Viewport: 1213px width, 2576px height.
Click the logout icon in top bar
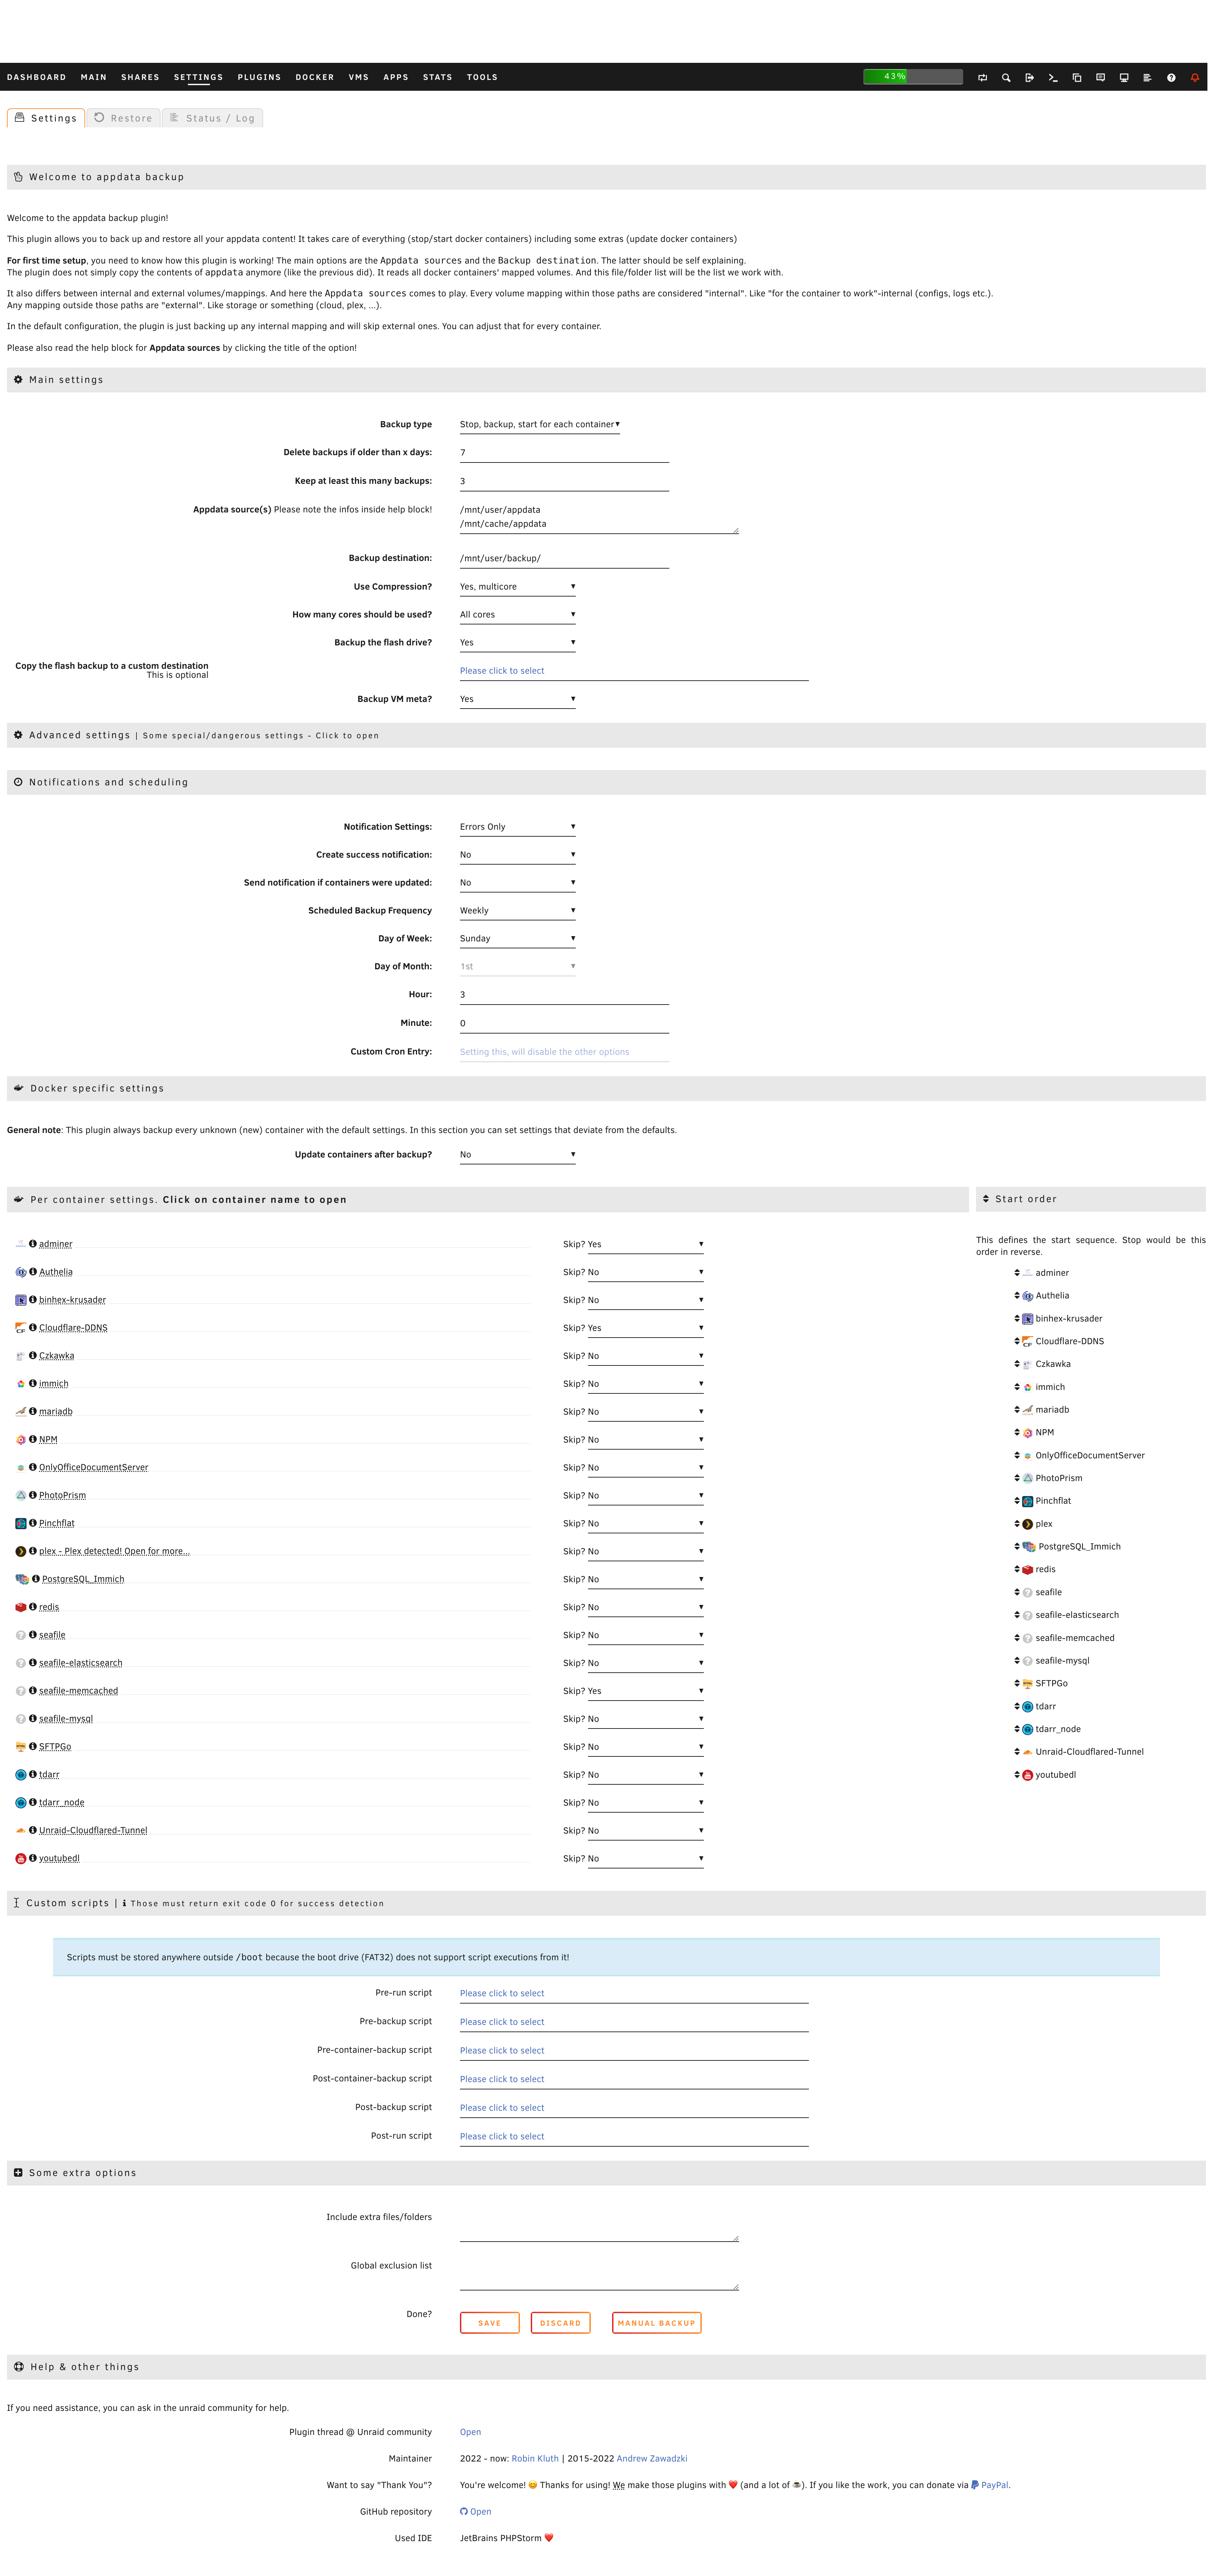point(1029,77)
